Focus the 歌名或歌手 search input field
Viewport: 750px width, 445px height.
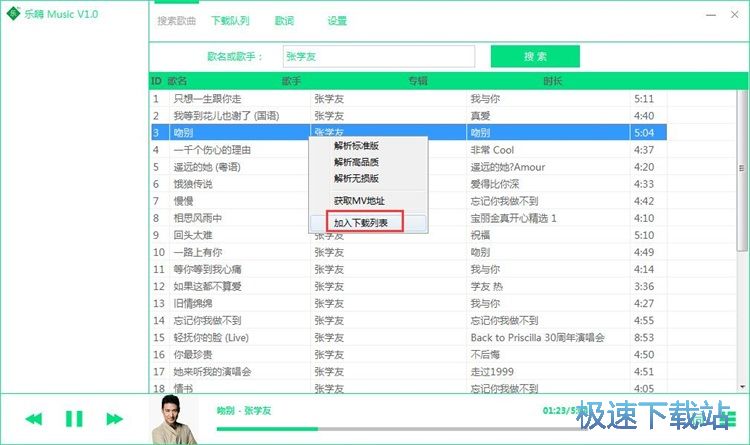pyautogui.click(x=379, y=56)
